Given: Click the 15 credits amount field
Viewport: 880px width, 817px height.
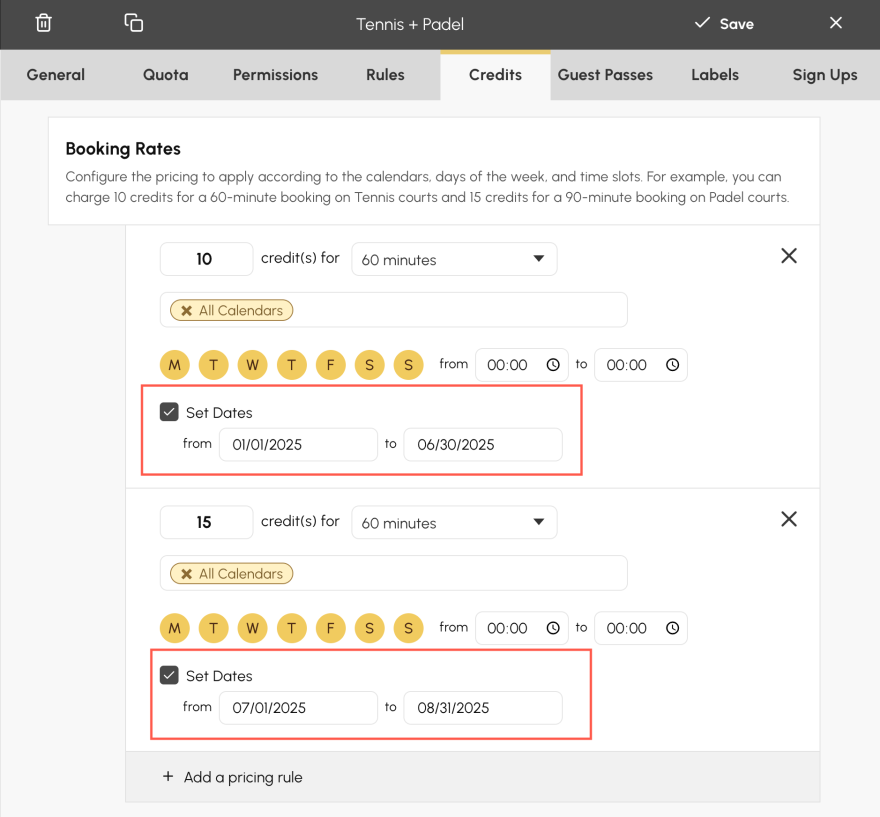Looking at the screenshot, I should pos(206,522).
